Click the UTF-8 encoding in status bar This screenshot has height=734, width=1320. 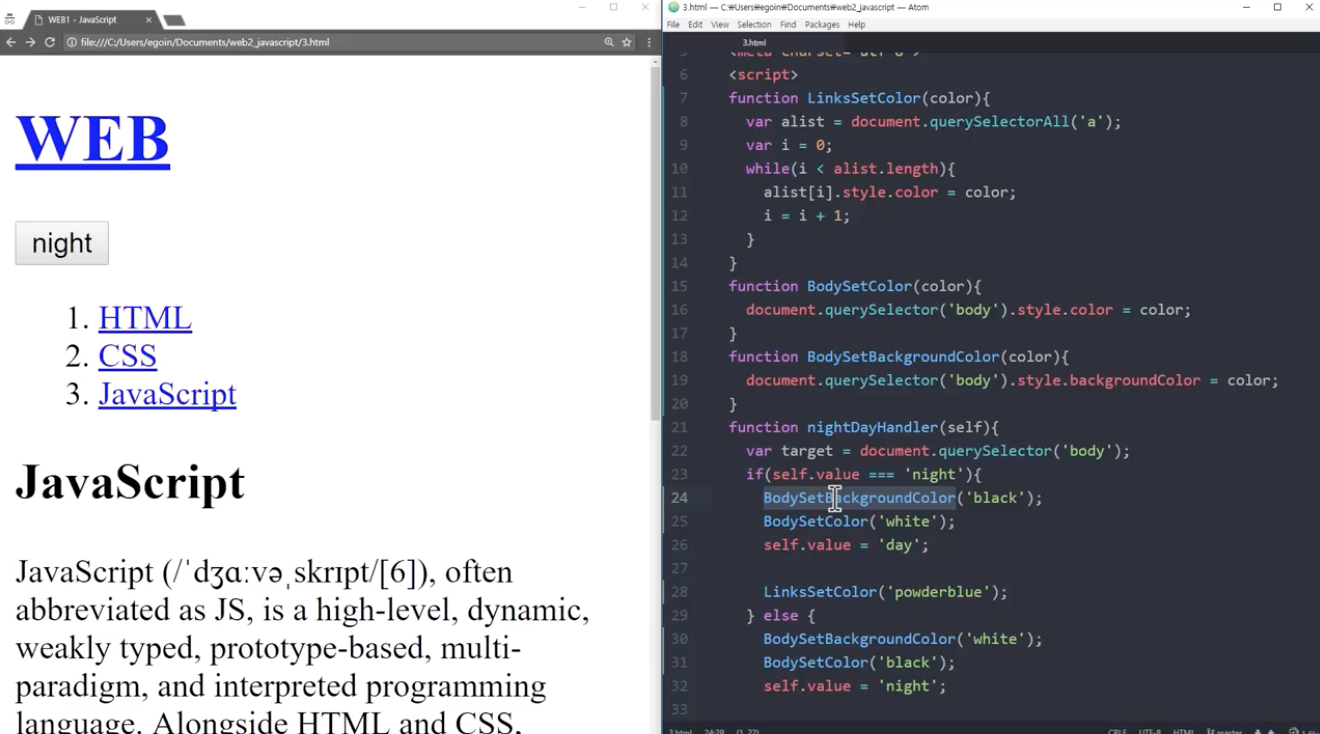click(x=1149, y=731)
